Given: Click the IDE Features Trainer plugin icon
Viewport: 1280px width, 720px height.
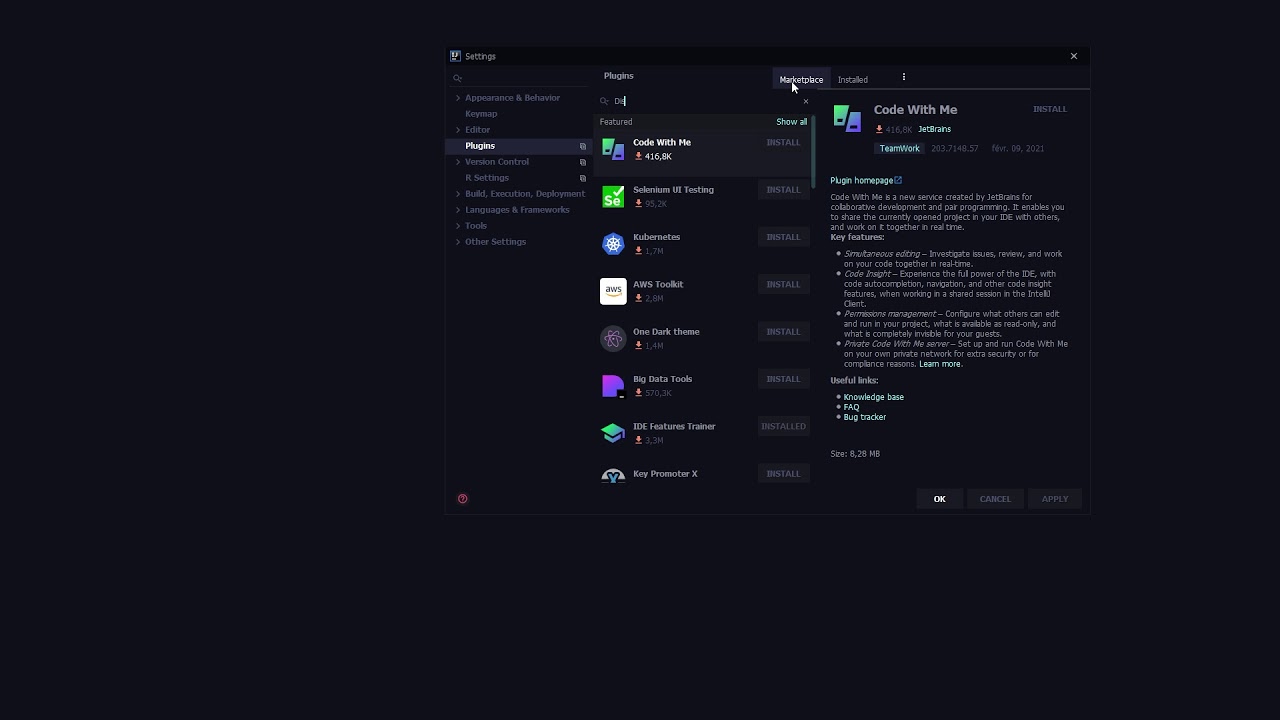Looking at the screenshot, I should (x=613, y=433).
